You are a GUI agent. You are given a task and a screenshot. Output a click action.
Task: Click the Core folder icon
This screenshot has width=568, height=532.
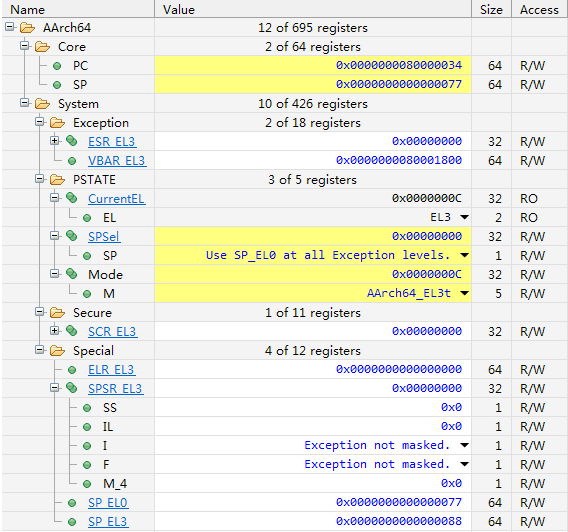click(x=42, y=46)
